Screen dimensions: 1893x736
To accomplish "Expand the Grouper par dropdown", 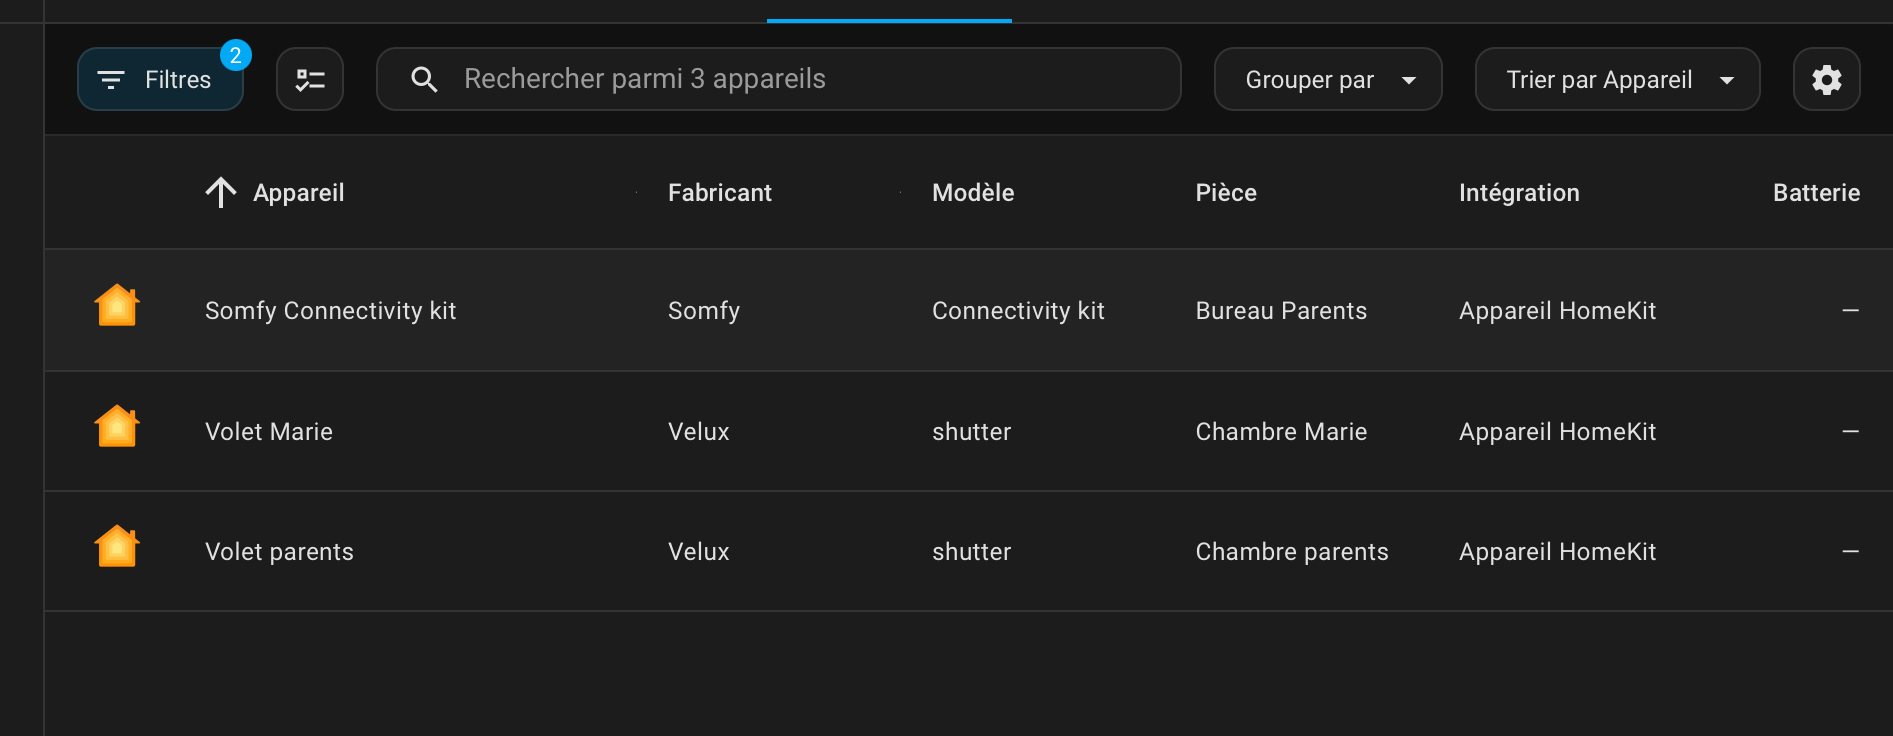I will tap(1327, 80).
